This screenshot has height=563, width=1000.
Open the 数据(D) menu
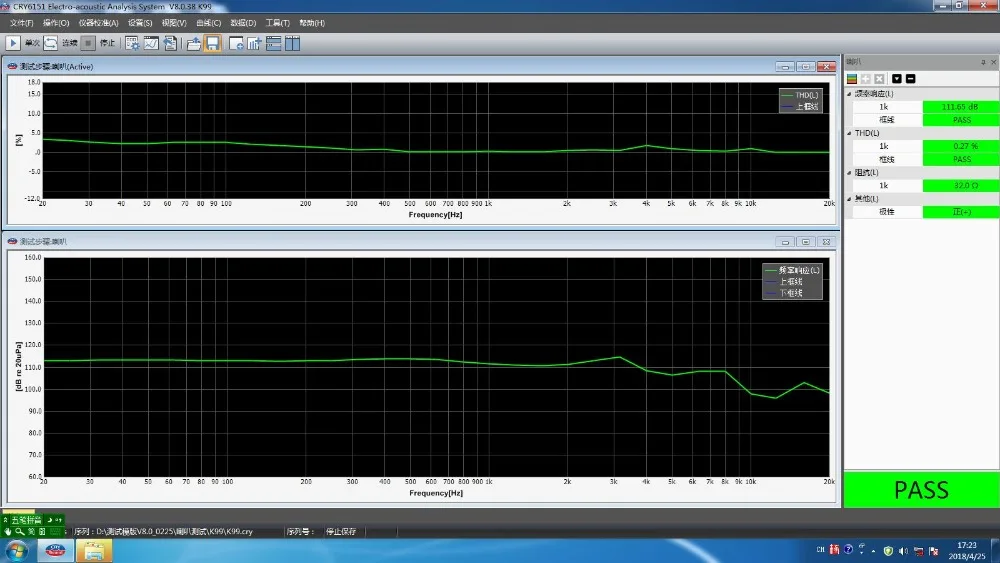click(x=243, y=23)
